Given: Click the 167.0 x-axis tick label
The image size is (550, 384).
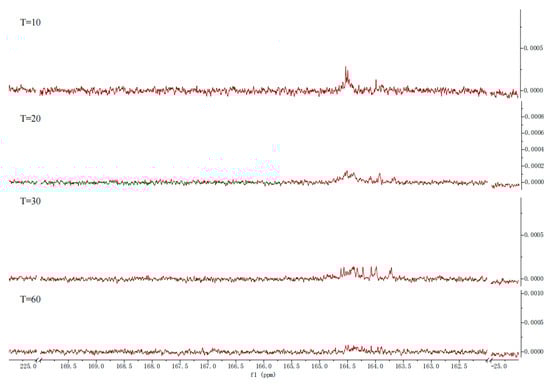Looking at the screenshot, I should [x=208, y=366].
